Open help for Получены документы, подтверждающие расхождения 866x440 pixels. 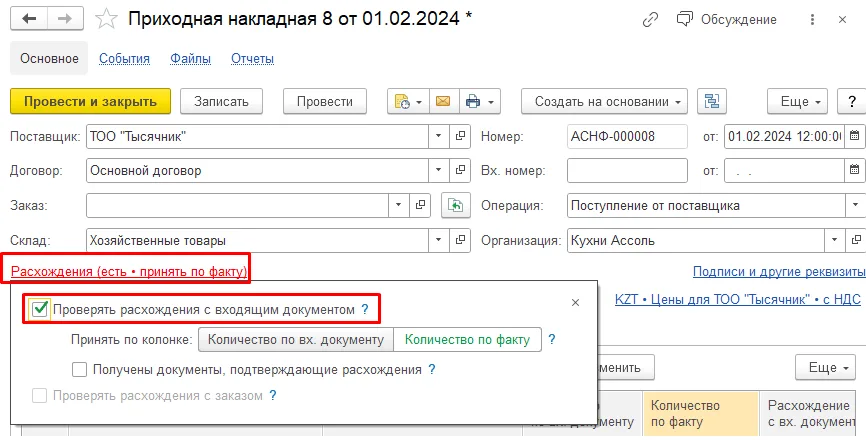click(x=432, y=369)
